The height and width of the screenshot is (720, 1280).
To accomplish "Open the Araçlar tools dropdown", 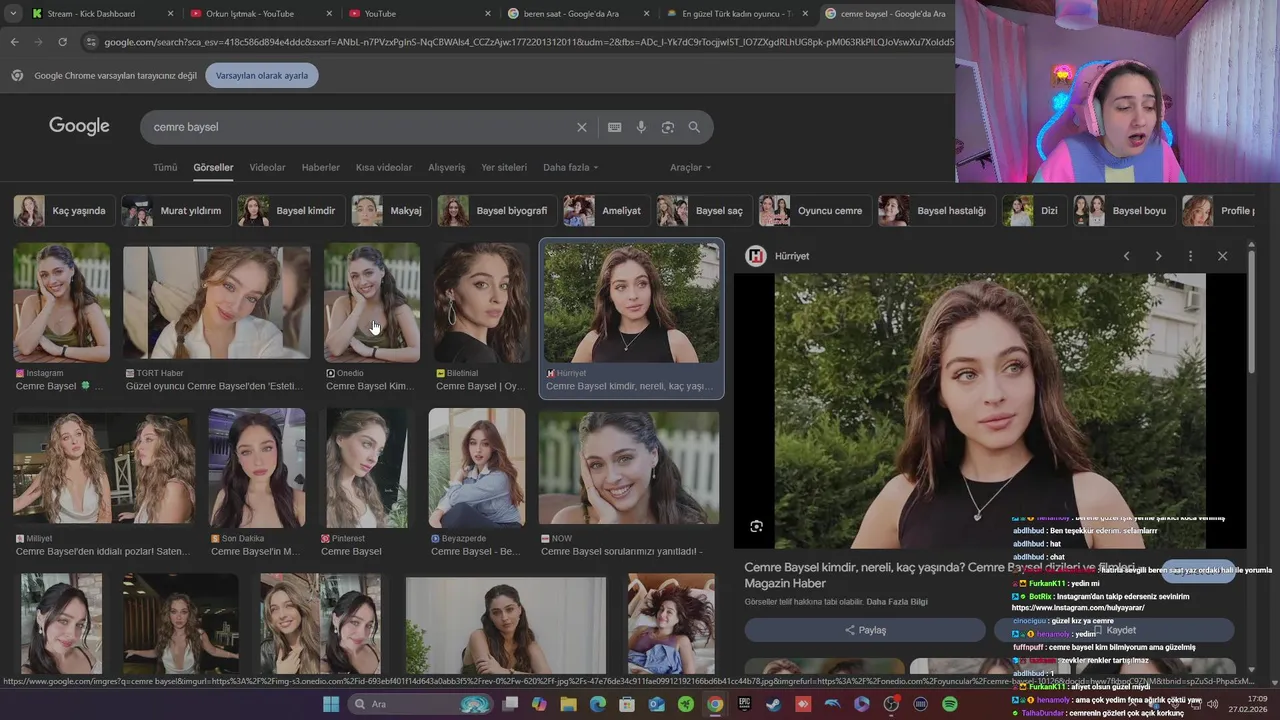I will coord(691,167).
